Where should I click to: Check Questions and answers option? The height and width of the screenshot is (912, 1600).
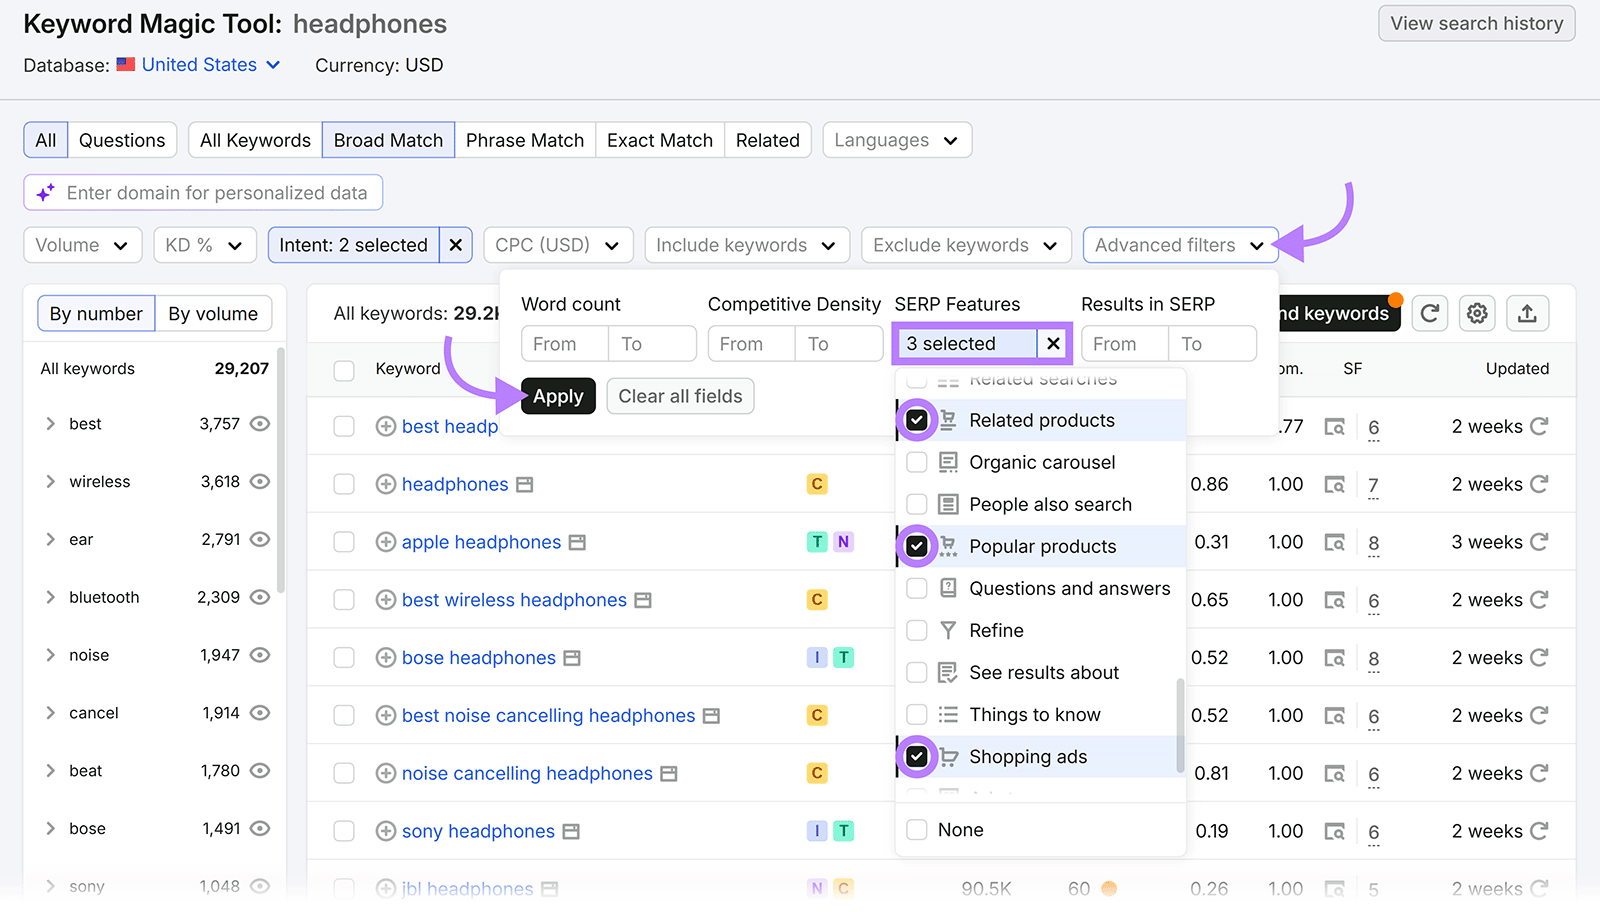click(x=916, y=588)
